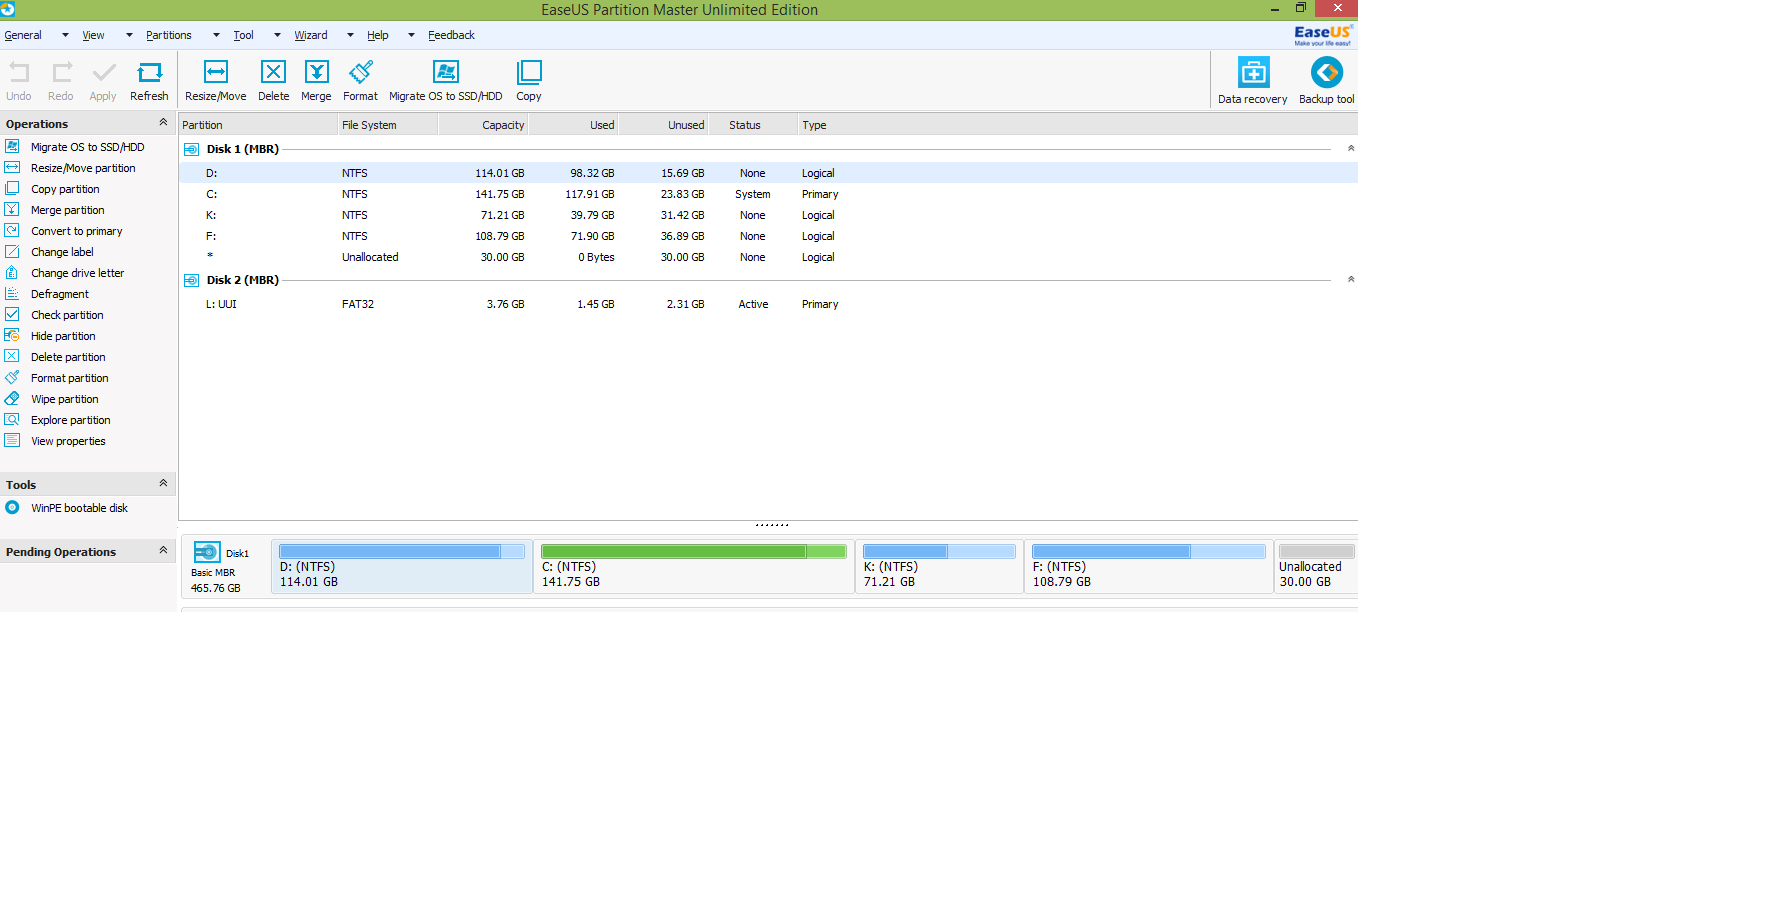Click the panel splitter dotted grip handle
Viewport: 1772px width, 912px height.
tap(772, 524)
